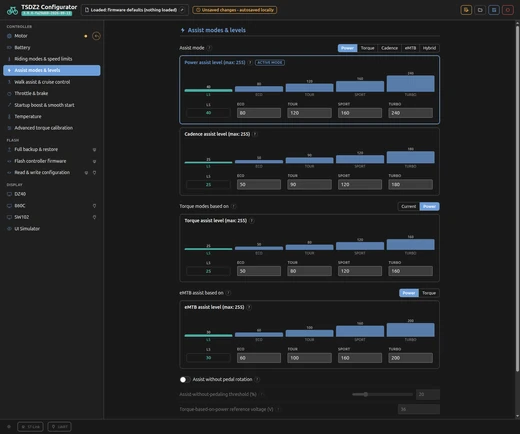Click the pin icon on the SW102 row
The image size is (520, 434).
(94, 217)
